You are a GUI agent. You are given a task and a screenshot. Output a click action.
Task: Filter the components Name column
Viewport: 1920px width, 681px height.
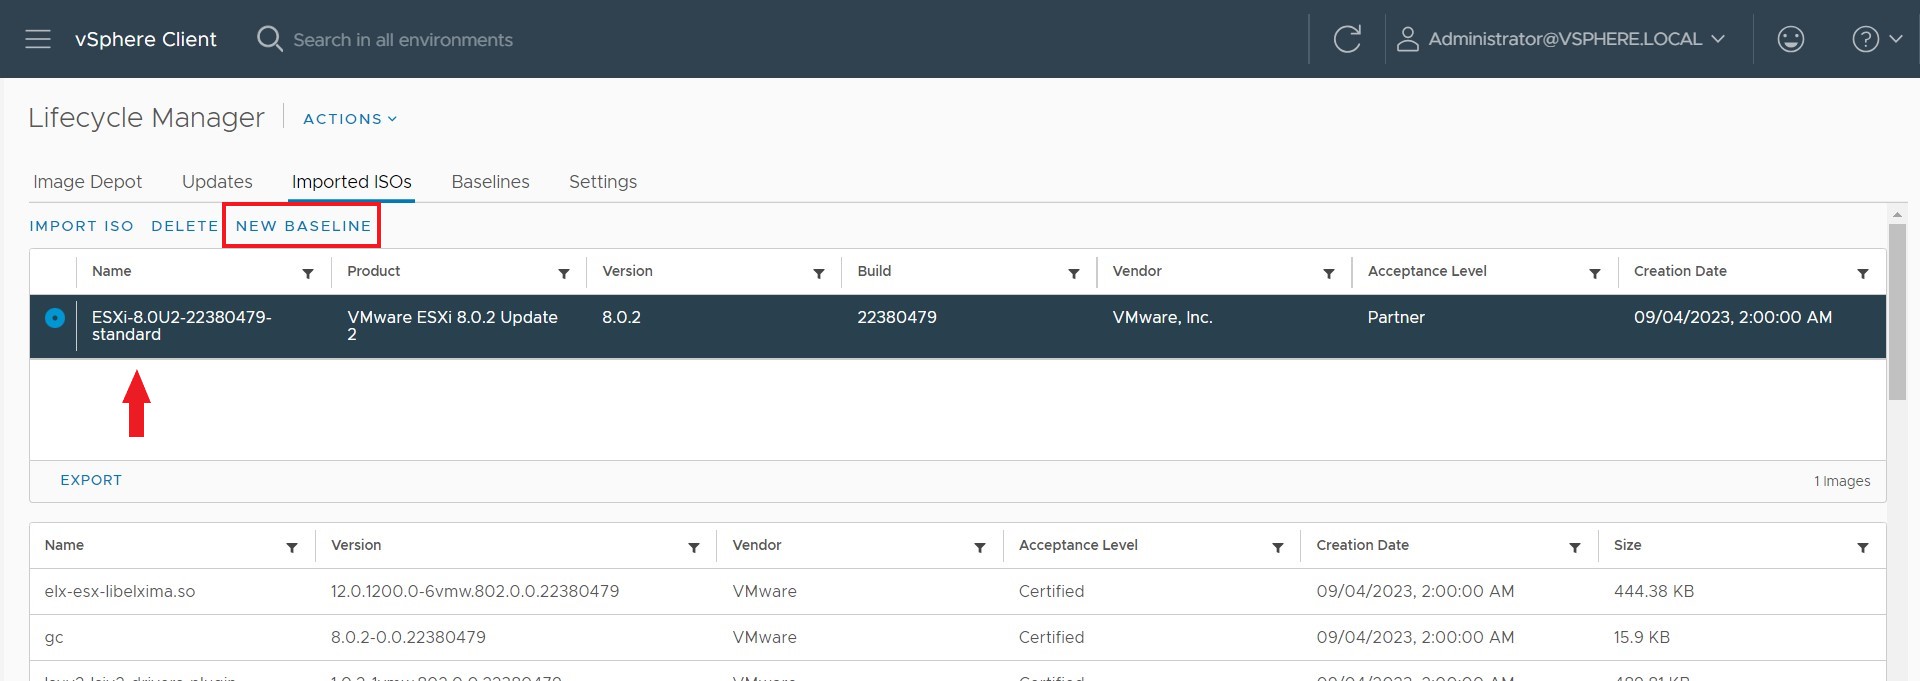(x=292, y=547)
